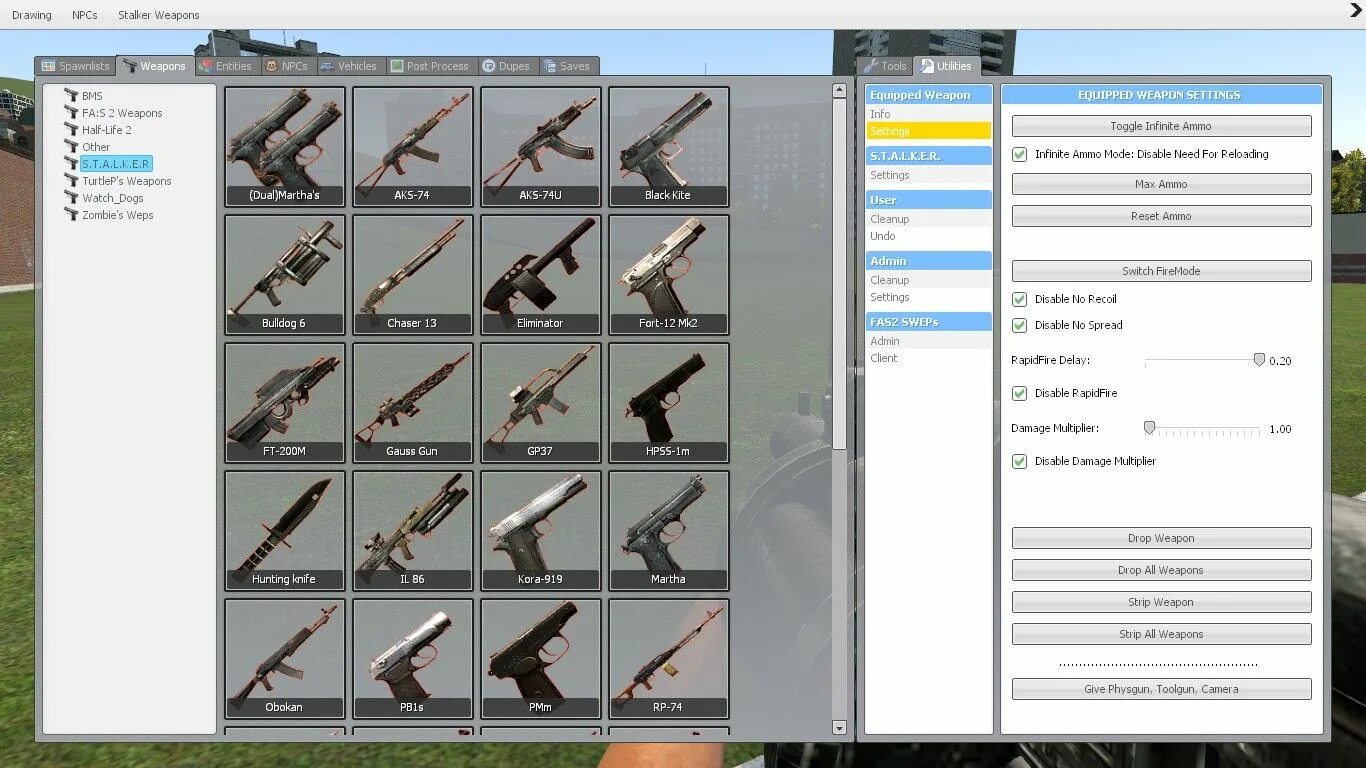Select TurtleP's Weapons category
Screen dimensions: 1366x768
127,181
